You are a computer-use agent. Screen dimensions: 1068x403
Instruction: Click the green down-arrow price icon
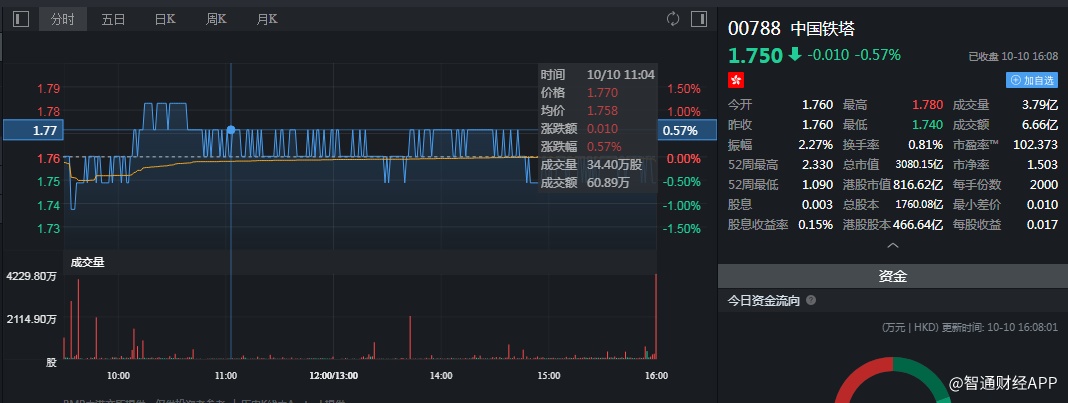[795, 54]
